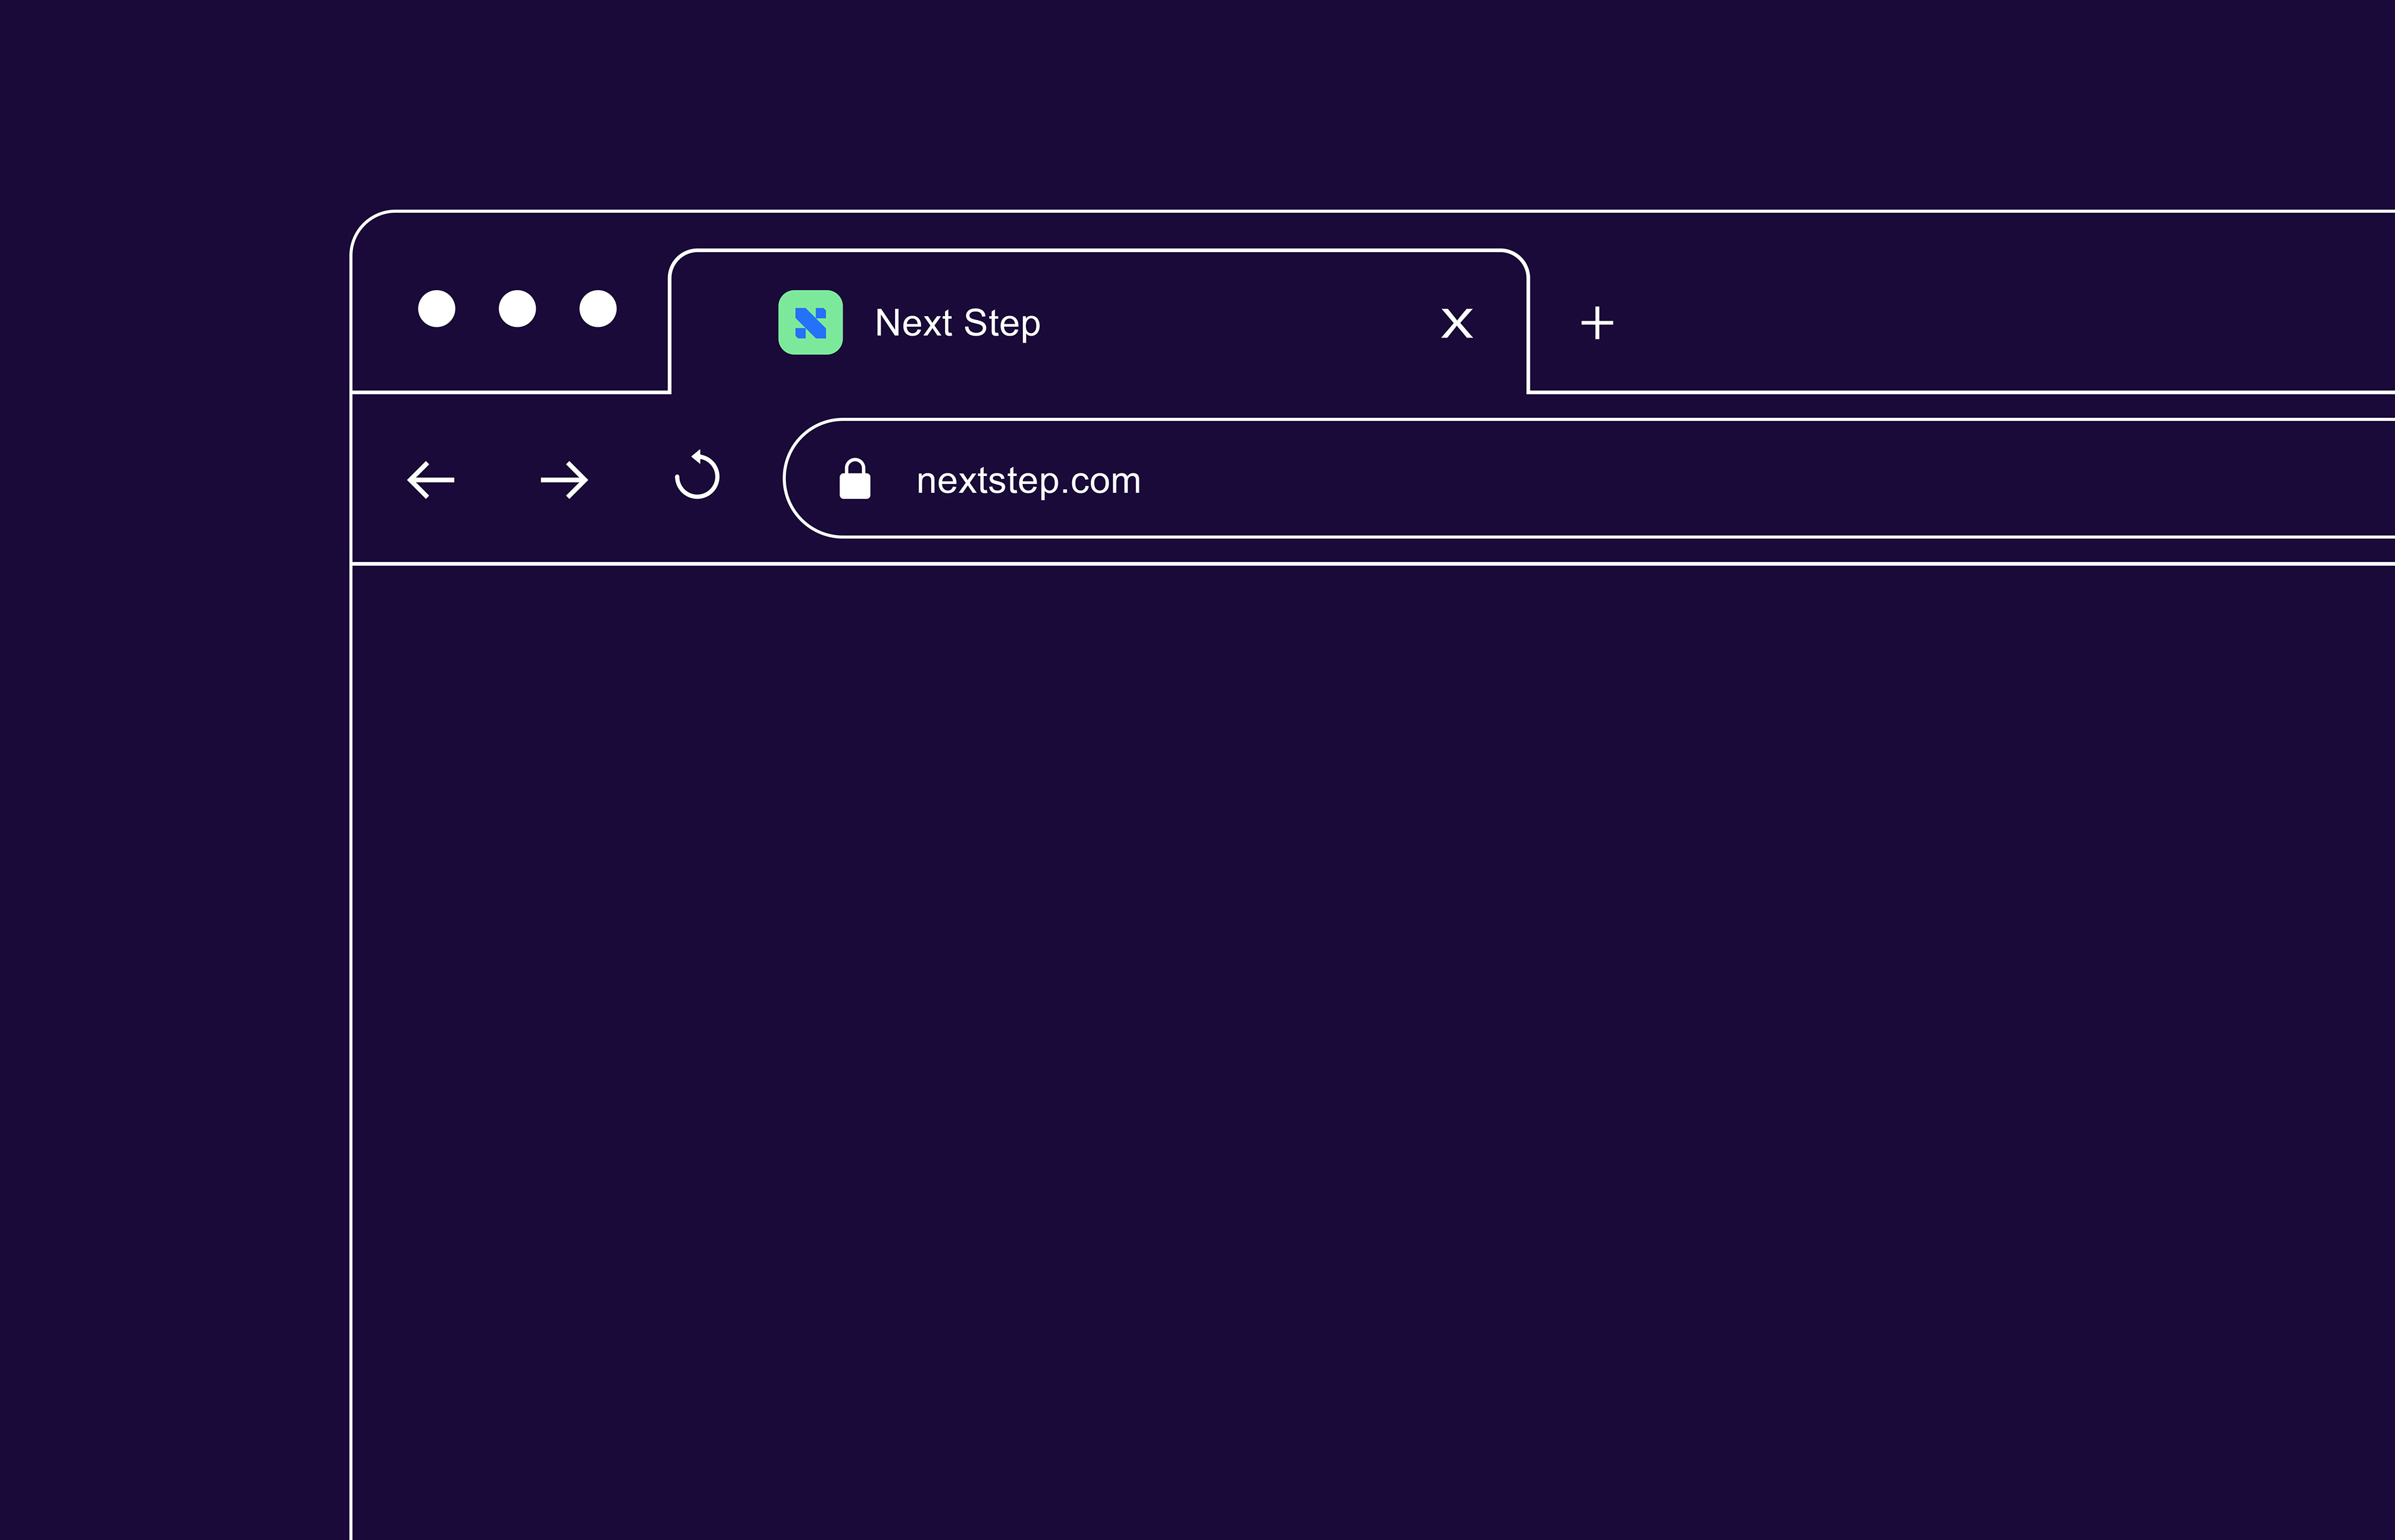Image resolution: width=2395 pixels, height=1540 pixels.
Task: Click the padlock security icon
Action: [855, 479]
